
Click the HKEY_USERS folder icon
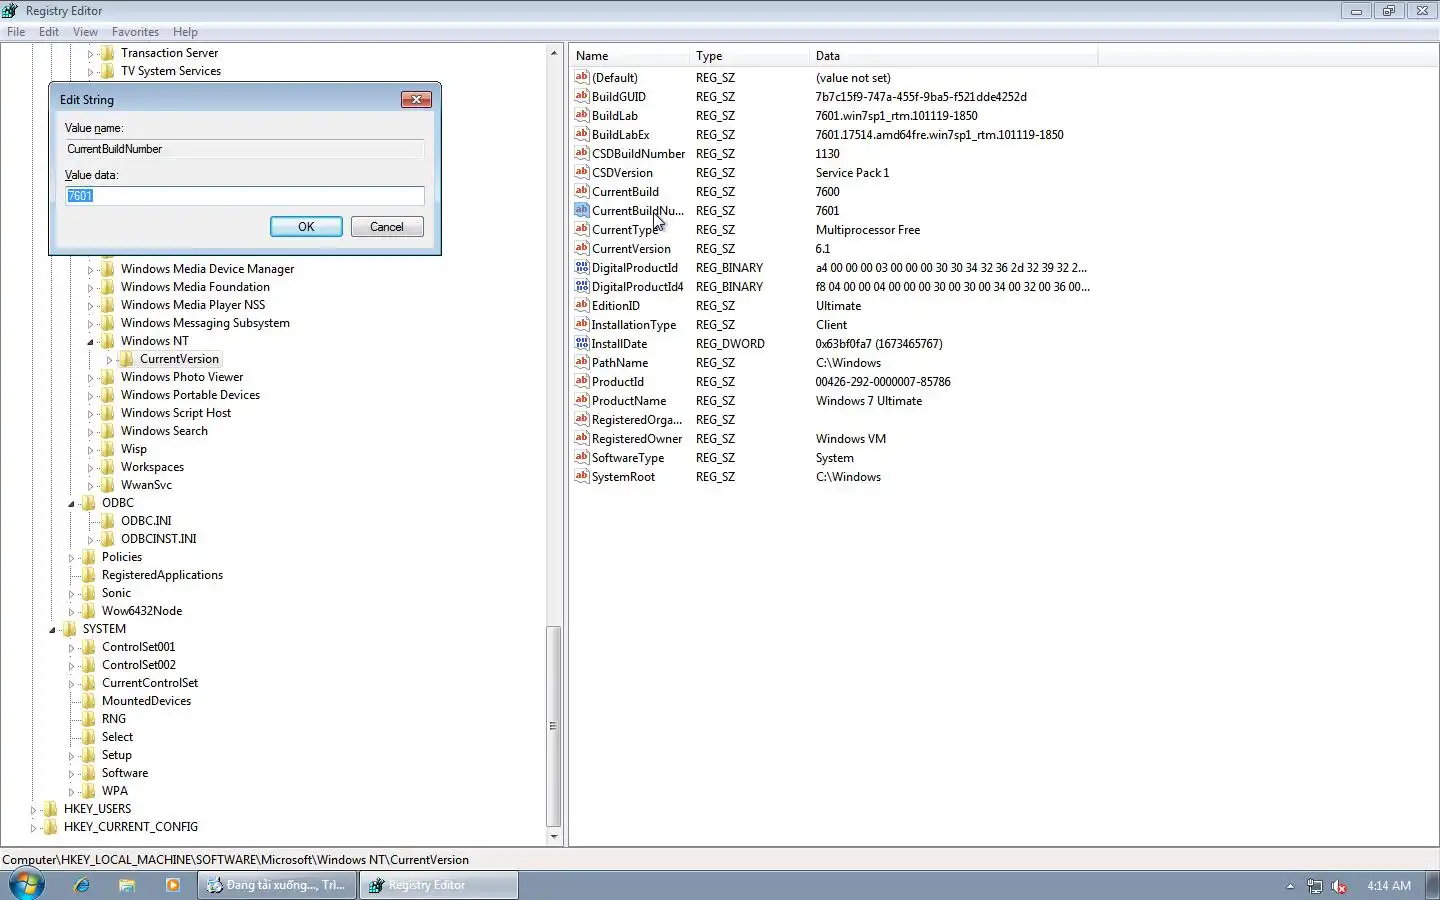coord(51,809)
